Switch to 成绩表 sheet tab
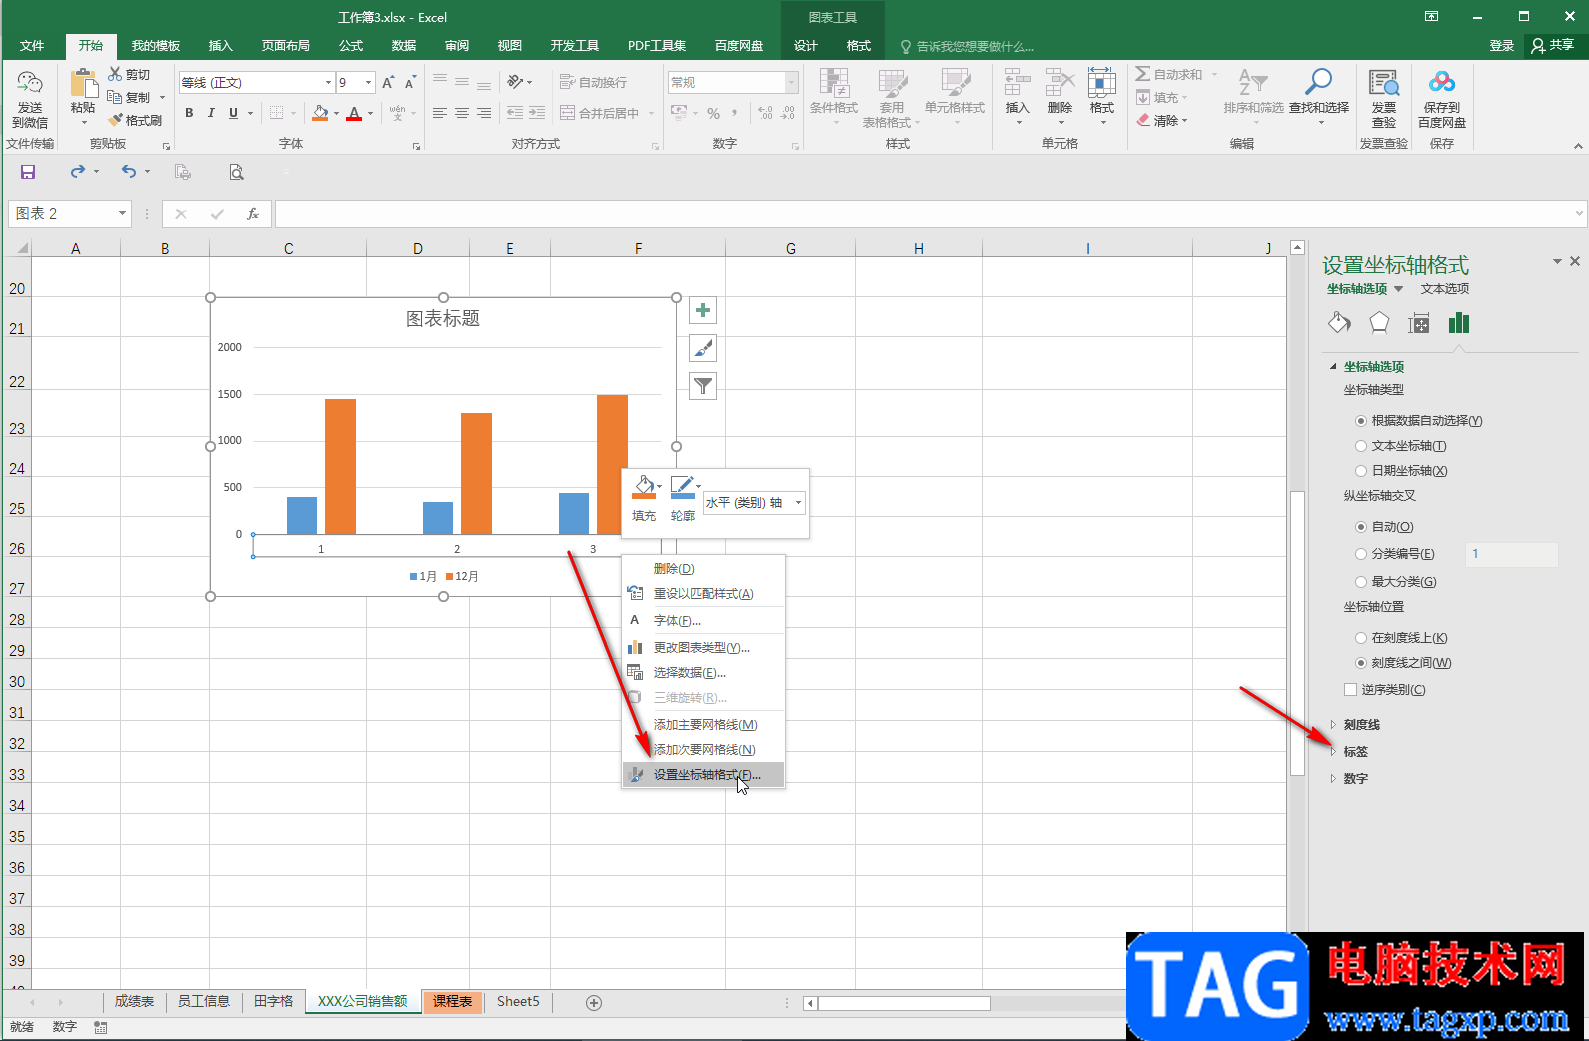Screen dimensions: 1589x1041 coord(134,1001)
